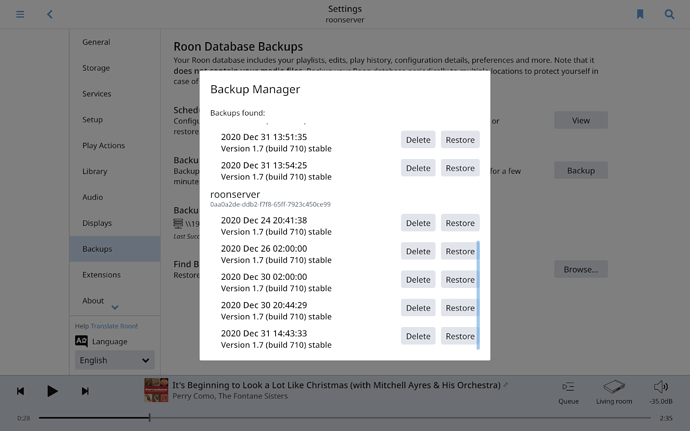Open Audio settings tab
This screenshot has height=431, width=690.
(115, 197)
